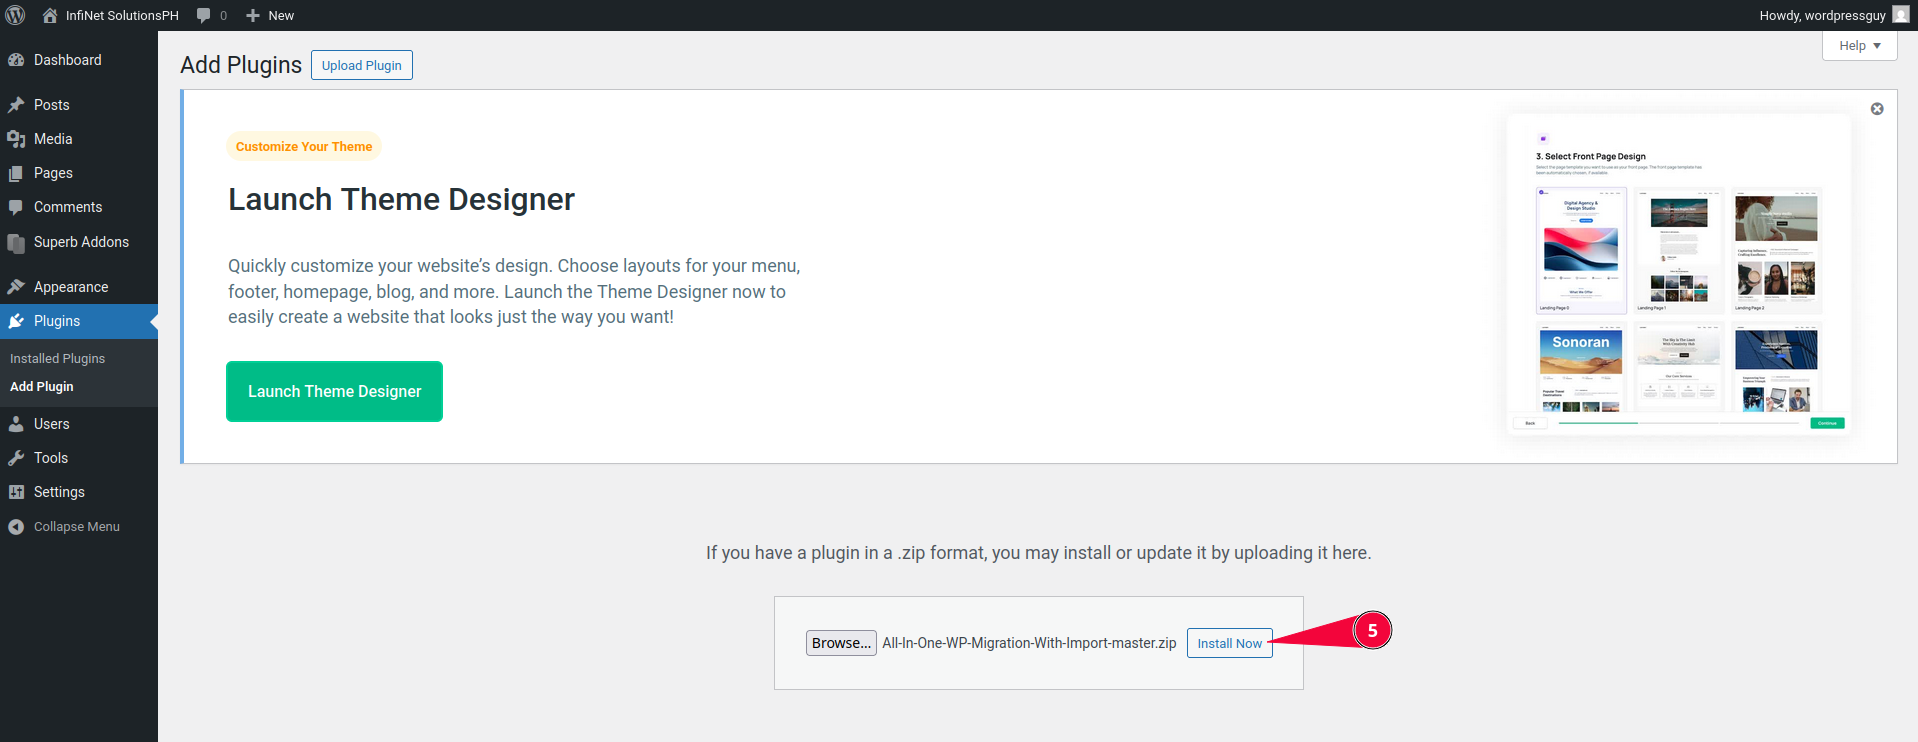Click the Launch Theme Designer button
Viewport: 1918px width, 742px height.
334,392
